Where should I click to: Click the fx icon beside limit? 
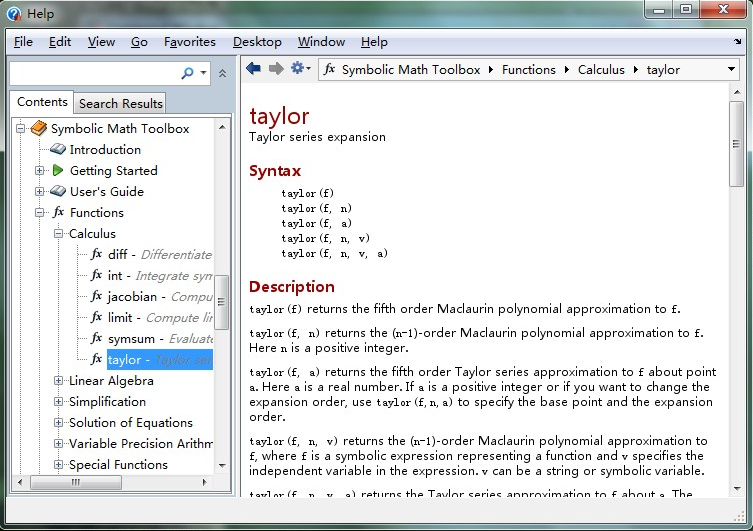(97, 317)
